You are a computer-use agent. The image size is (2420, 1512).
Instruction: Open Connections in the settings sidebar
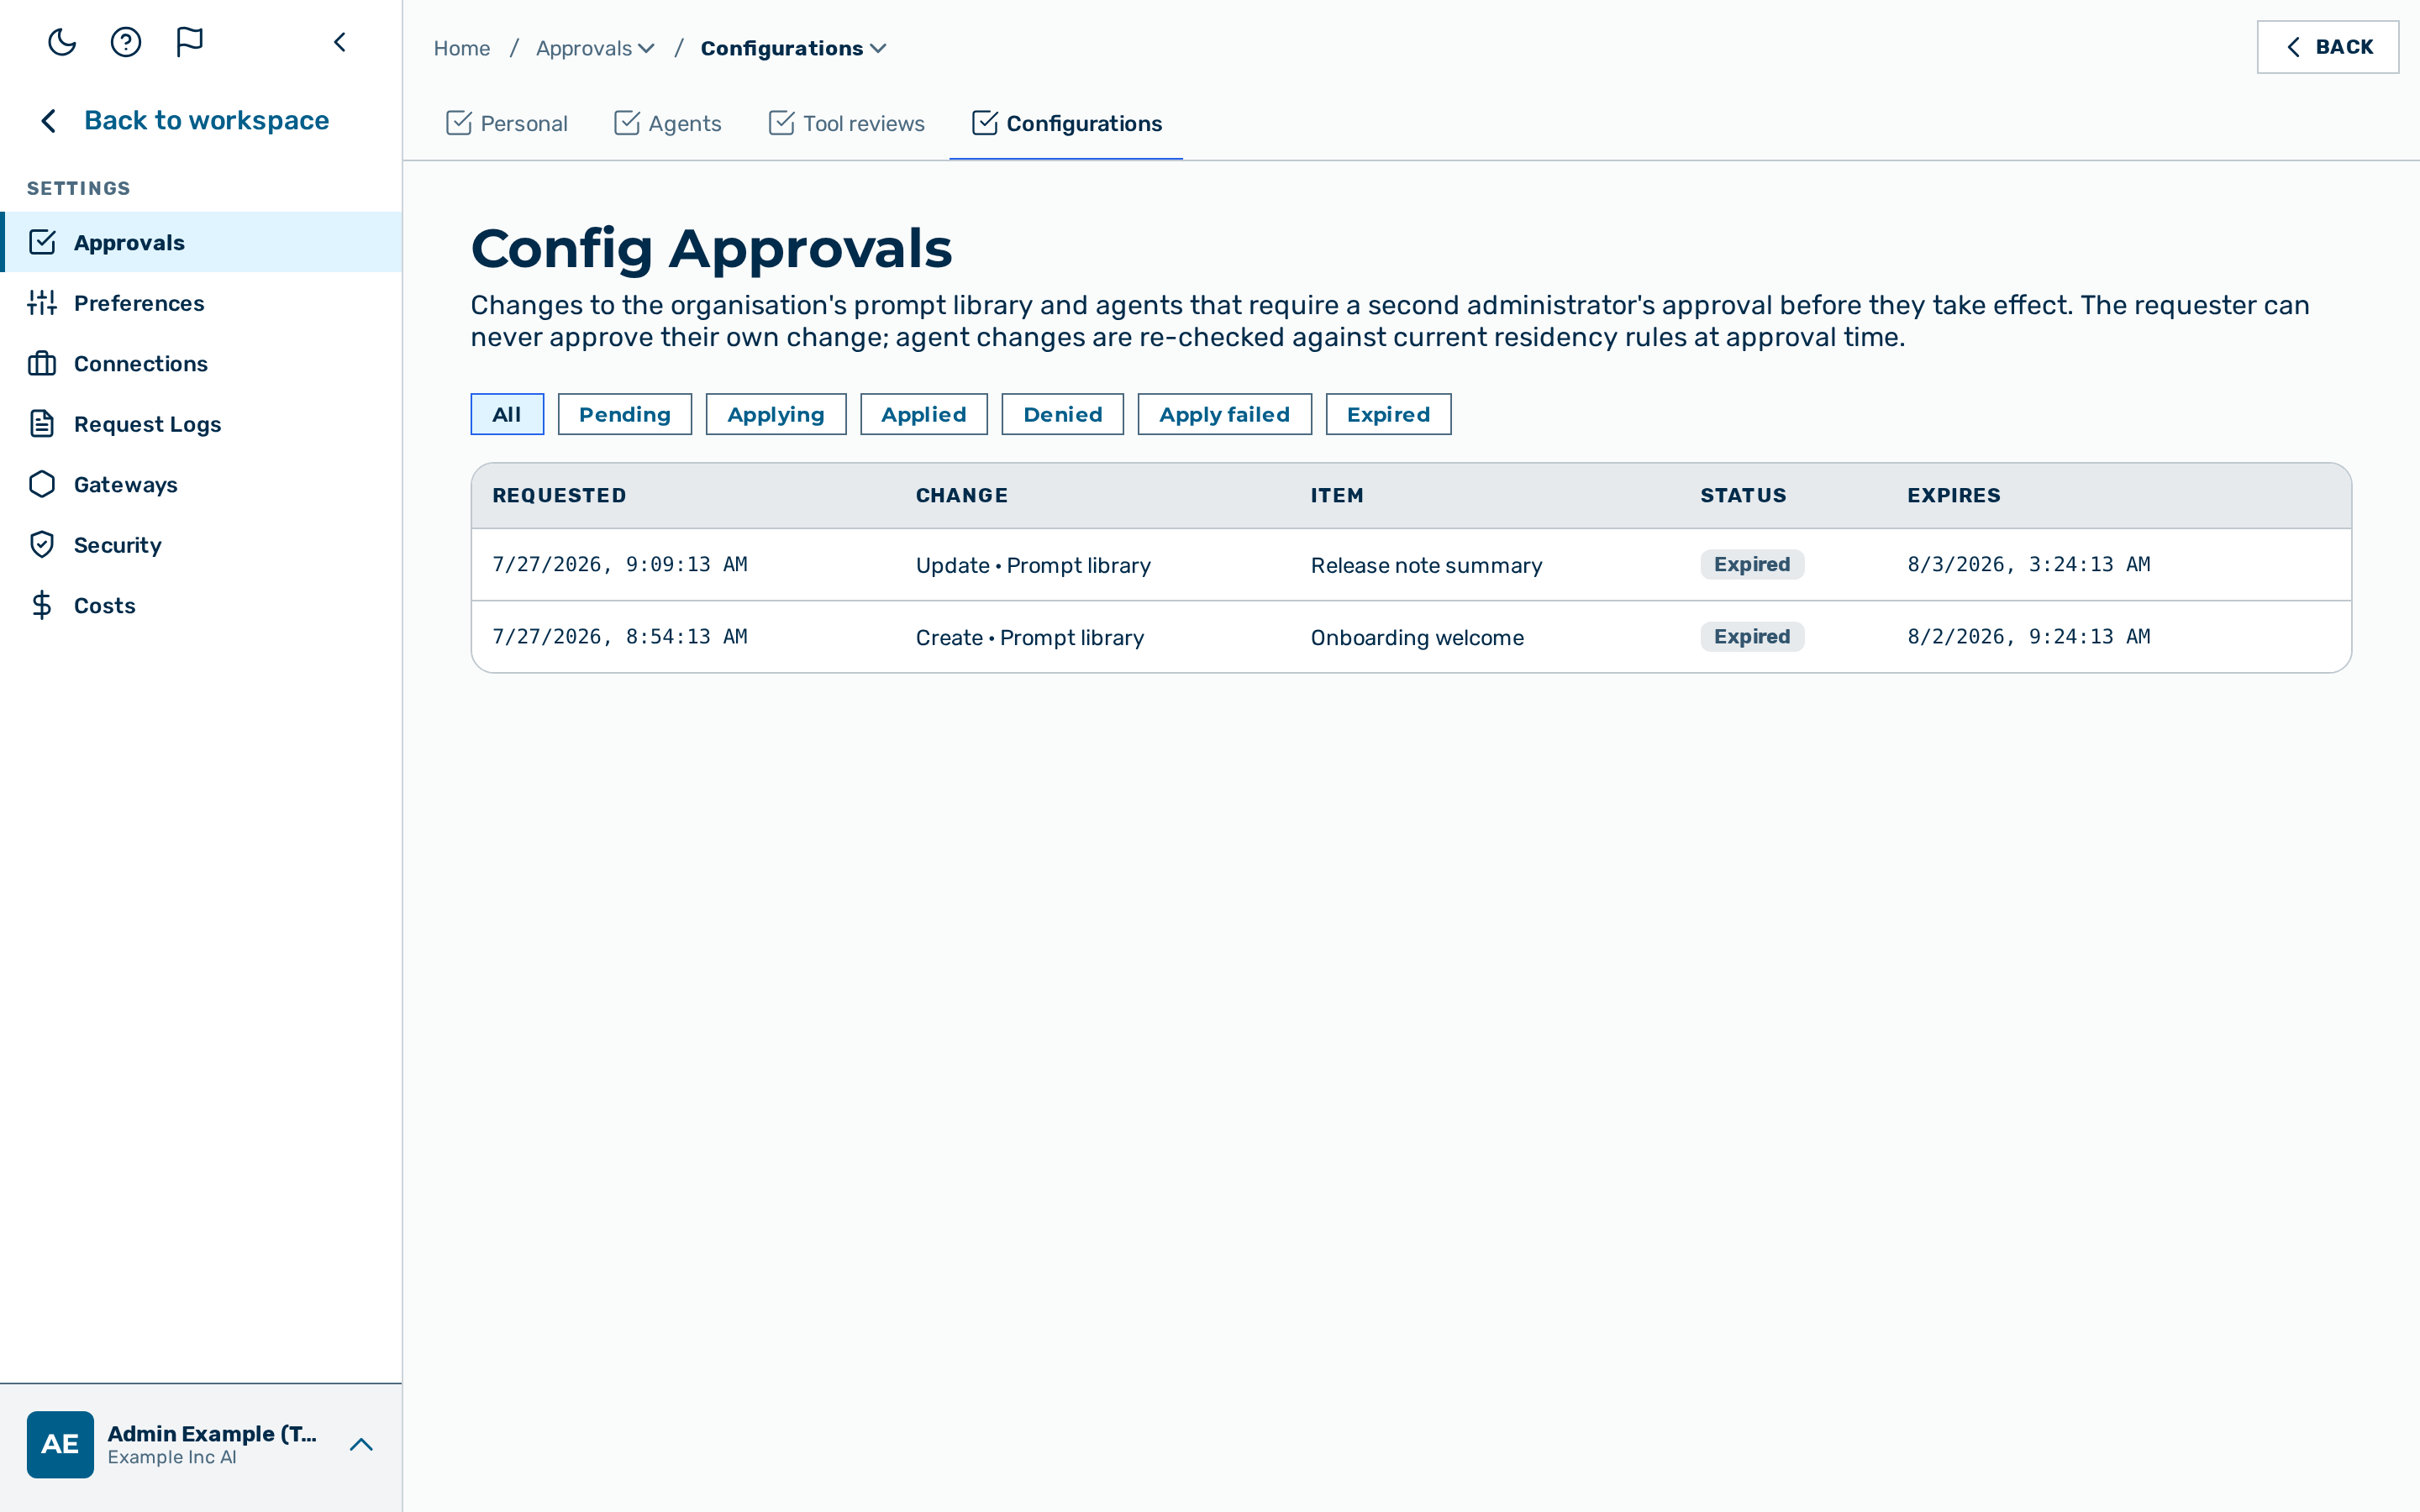(x=201, y=363)
